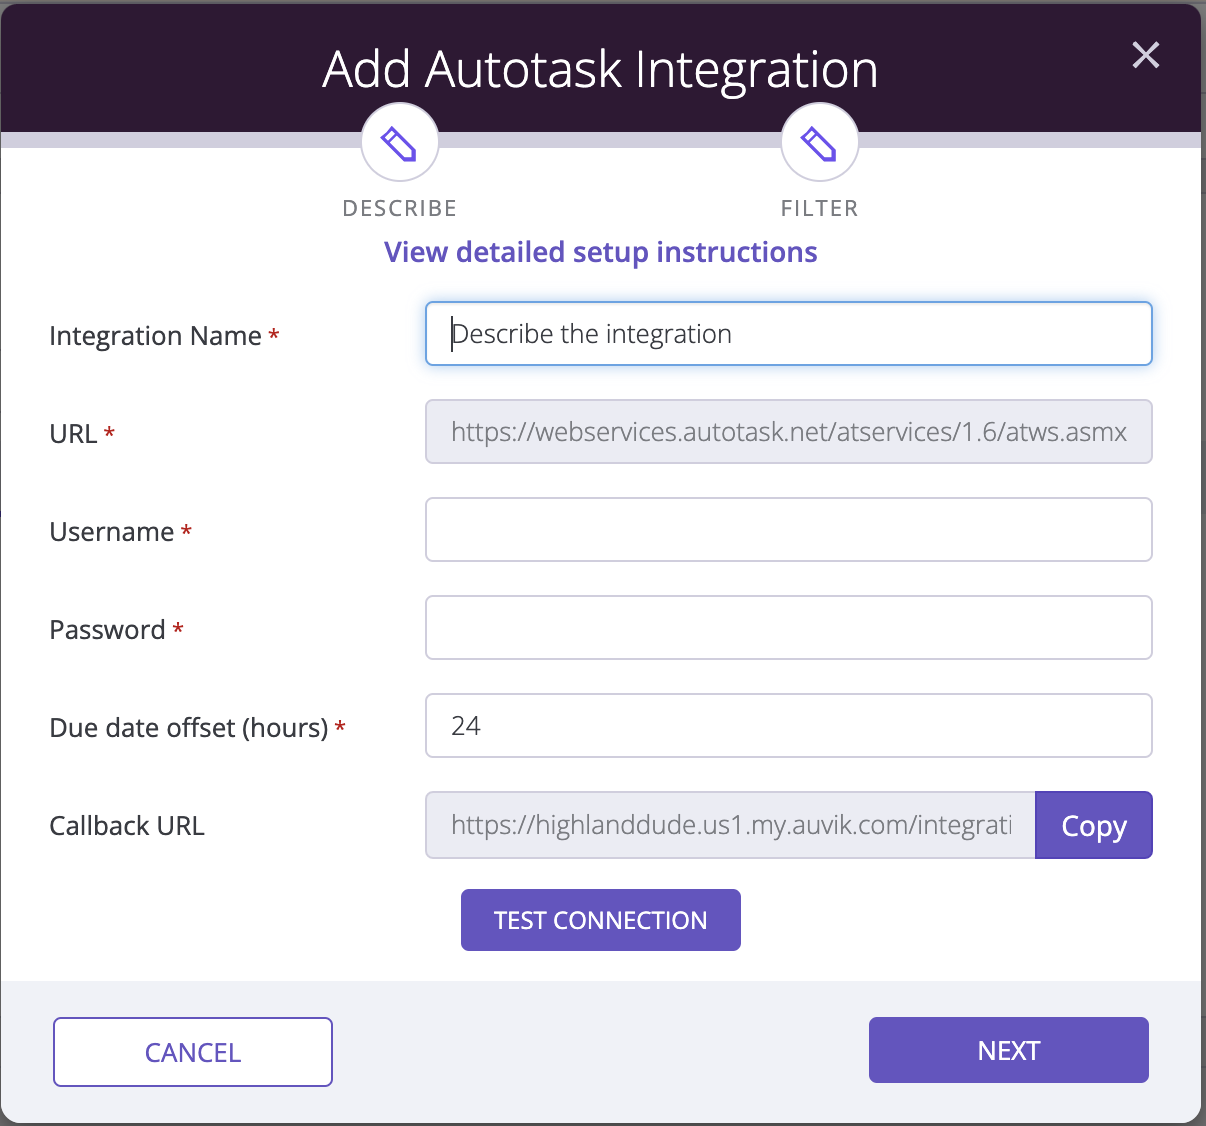
Task: Click the URL label text
Action: pyautogui.click(x=73, y=434)
